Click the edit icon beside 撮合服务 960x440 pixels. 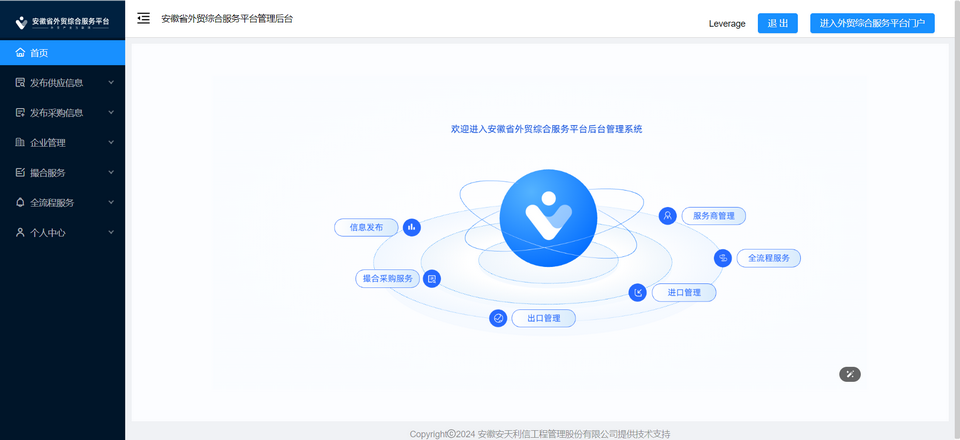click(20, 173)
